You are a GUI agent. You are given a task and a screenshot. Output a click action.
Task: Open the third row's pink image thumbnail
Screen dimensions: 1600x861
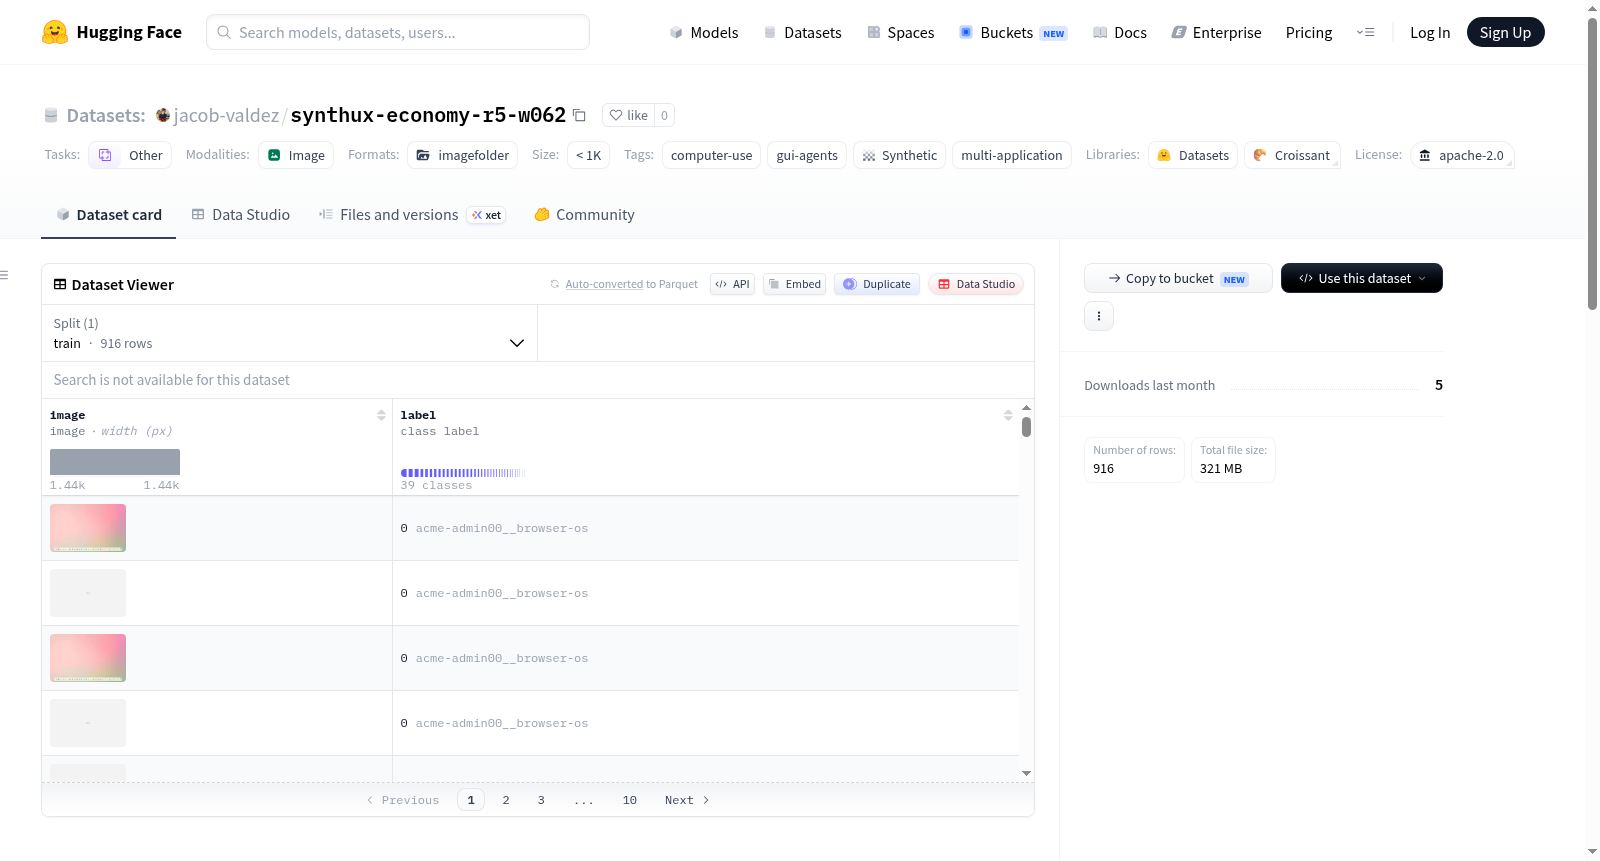coord(88,658)
